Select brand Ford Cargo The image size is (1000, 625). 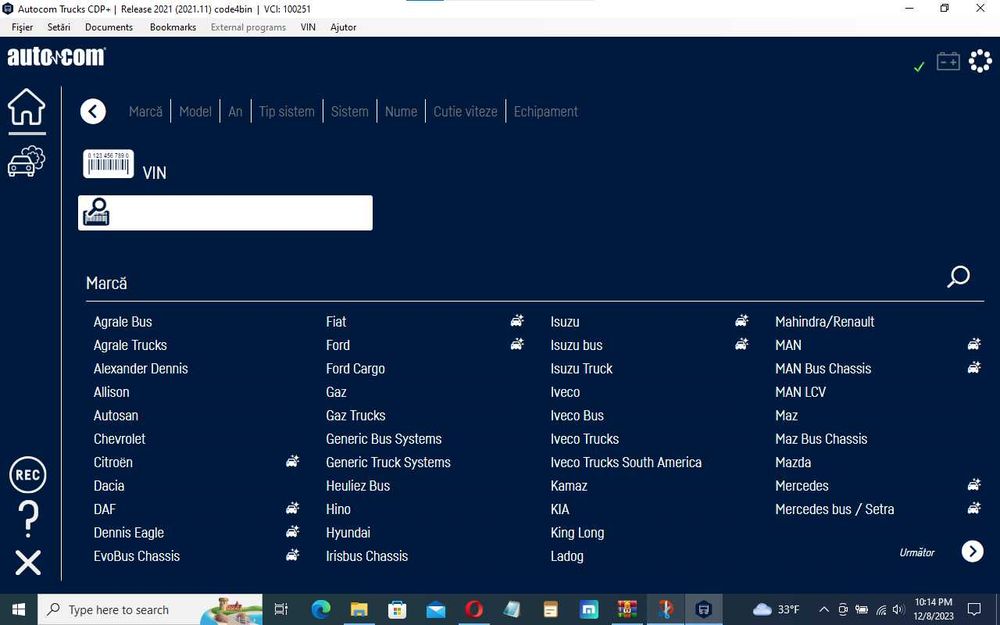(355, 369)
